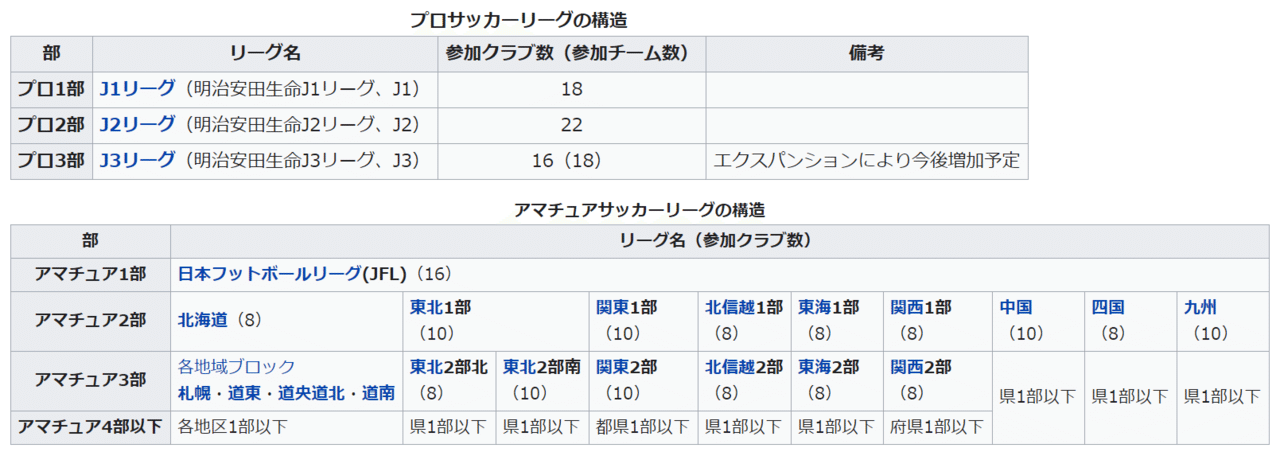Open the 関東2部 link
The width and height of the screenshot is (1280, 452).
coord(626,367)
